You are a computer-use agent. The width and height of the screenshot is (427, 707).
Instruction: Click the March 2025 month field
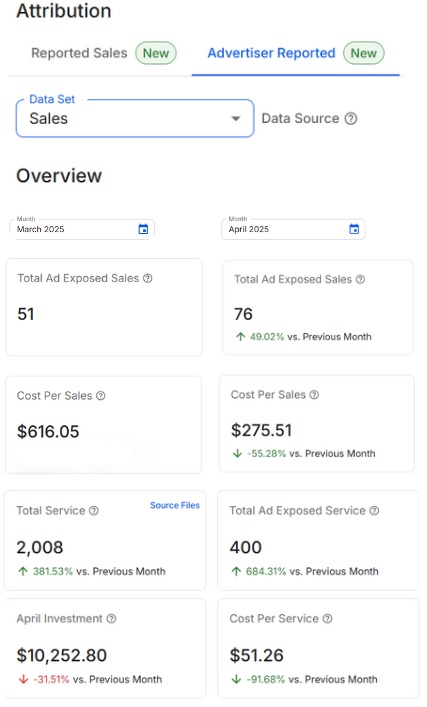click(82, 229)
